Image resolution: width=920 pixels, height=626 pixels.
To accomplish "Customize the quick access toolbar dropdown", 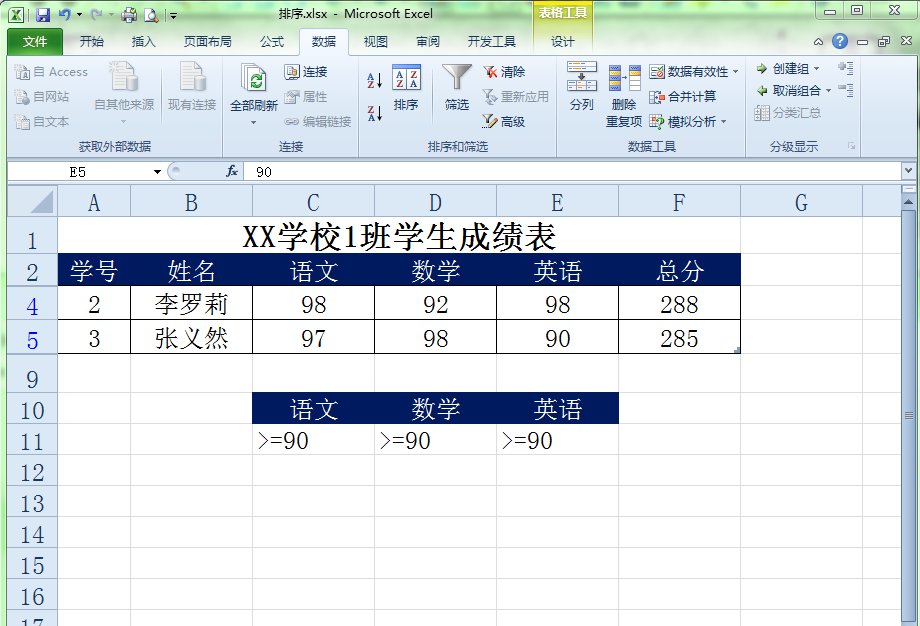I will [x=173, y=16].
